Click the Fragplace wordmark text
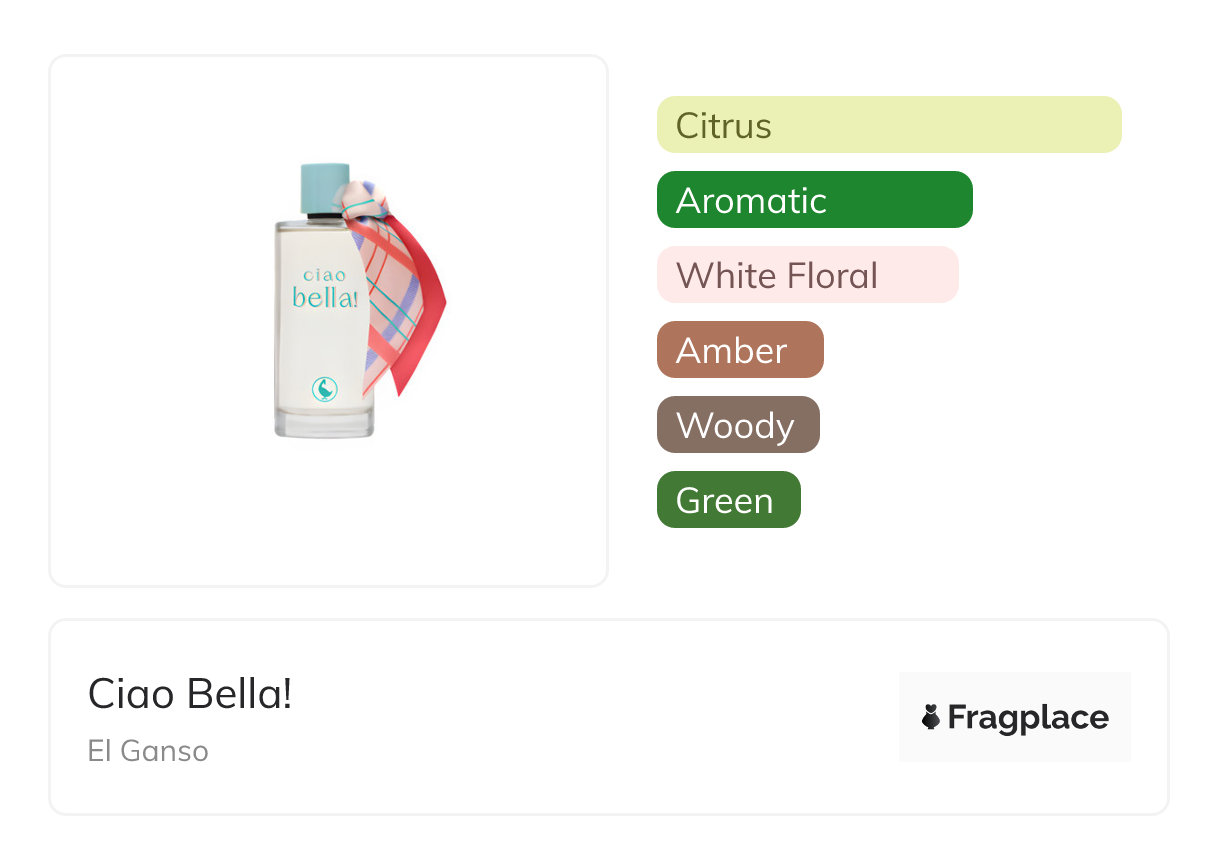This screenshot has width=1218, height=864. (1028, 717)
